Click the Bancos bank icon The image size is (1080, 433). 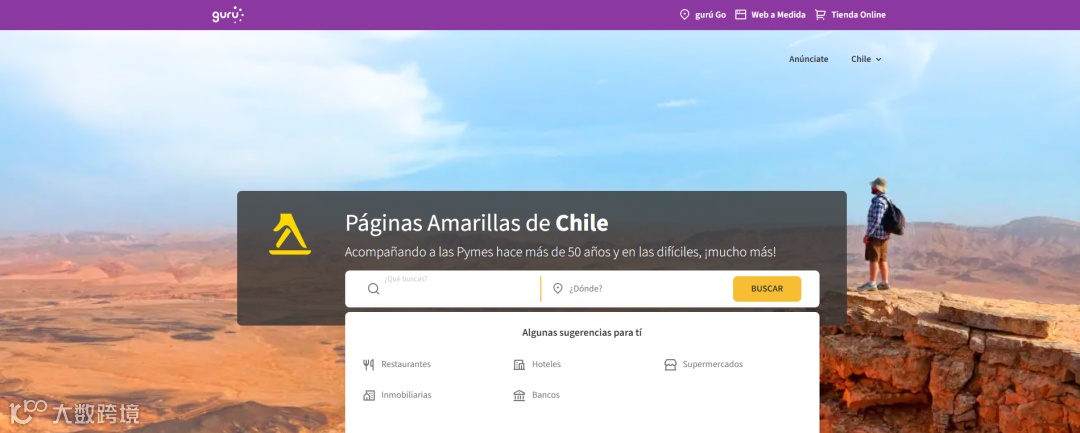pos(519,395)
